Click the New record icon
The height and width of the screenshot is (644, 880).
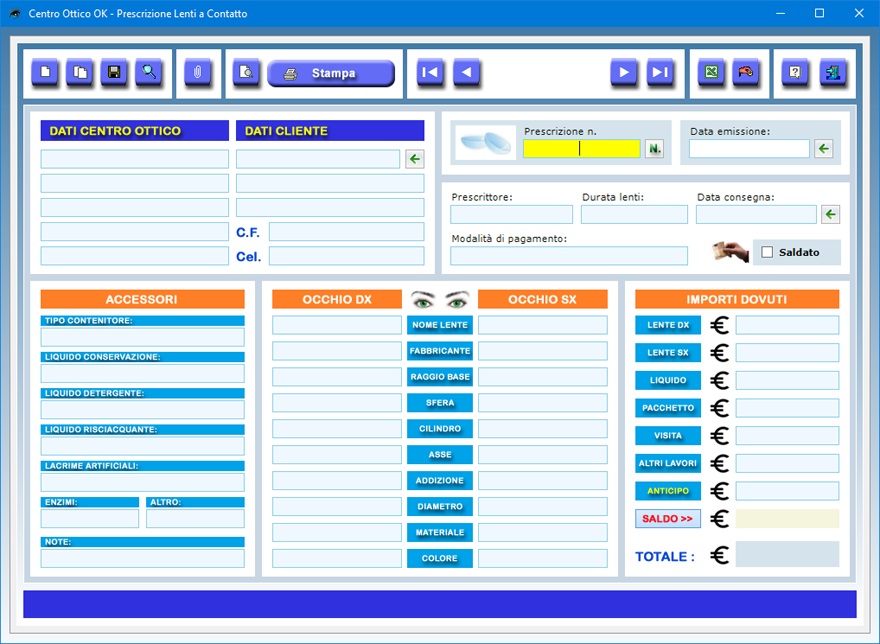tap(45, 72)
